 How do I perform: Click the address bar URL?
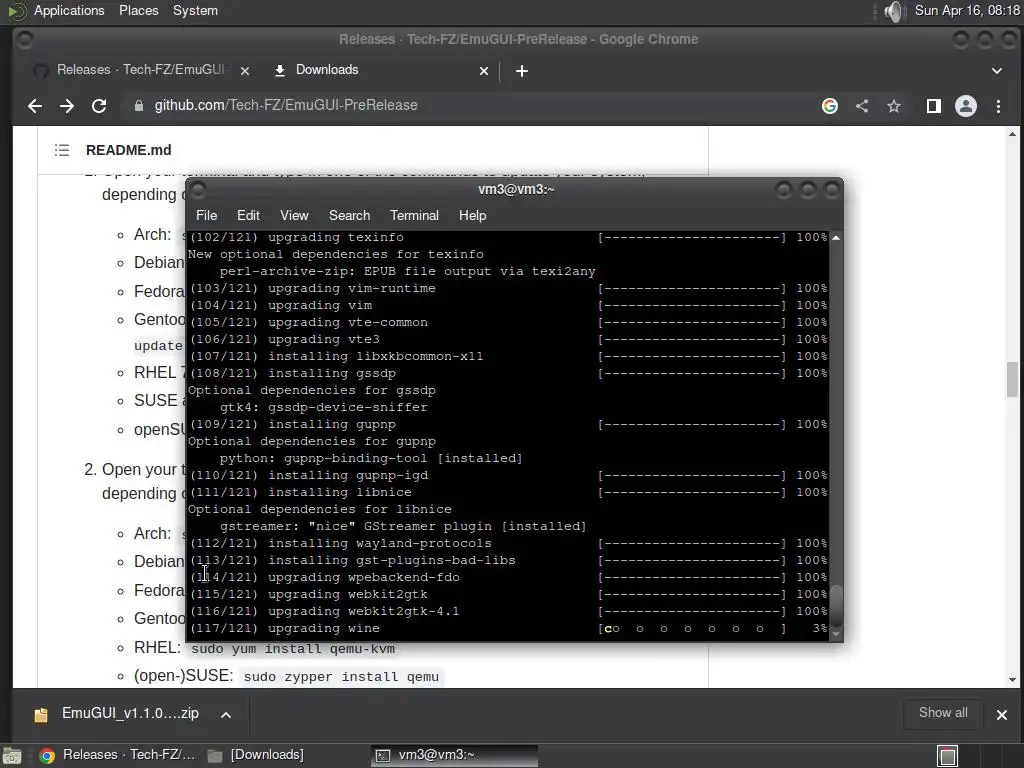tap(286, 105)
